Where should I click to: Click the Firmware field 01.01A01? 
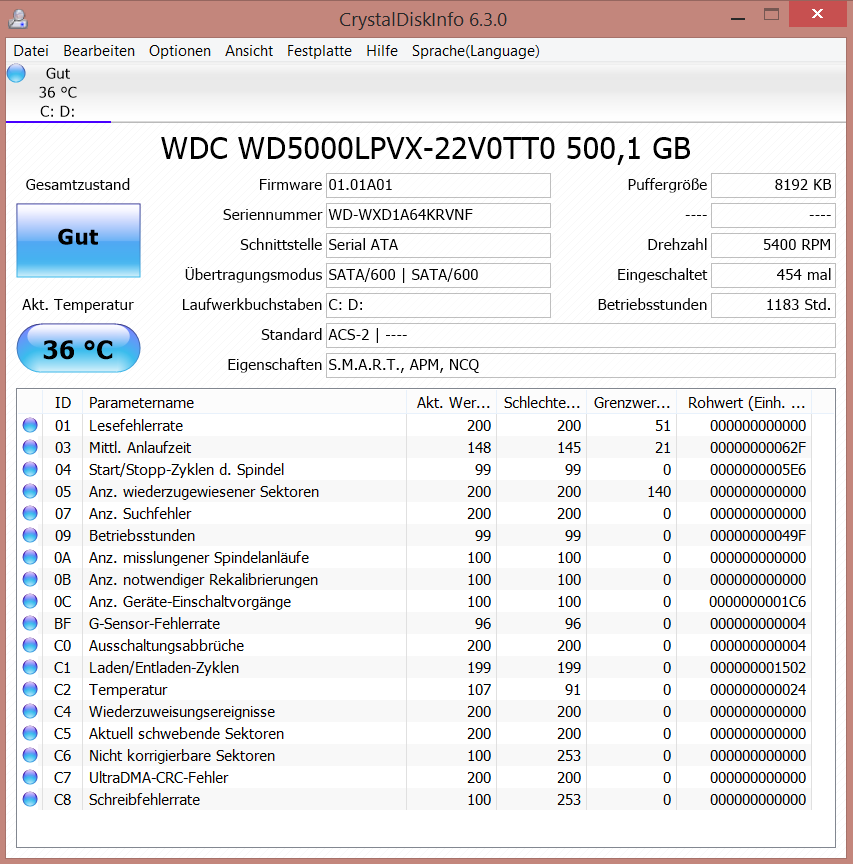[x=438, y=185]
